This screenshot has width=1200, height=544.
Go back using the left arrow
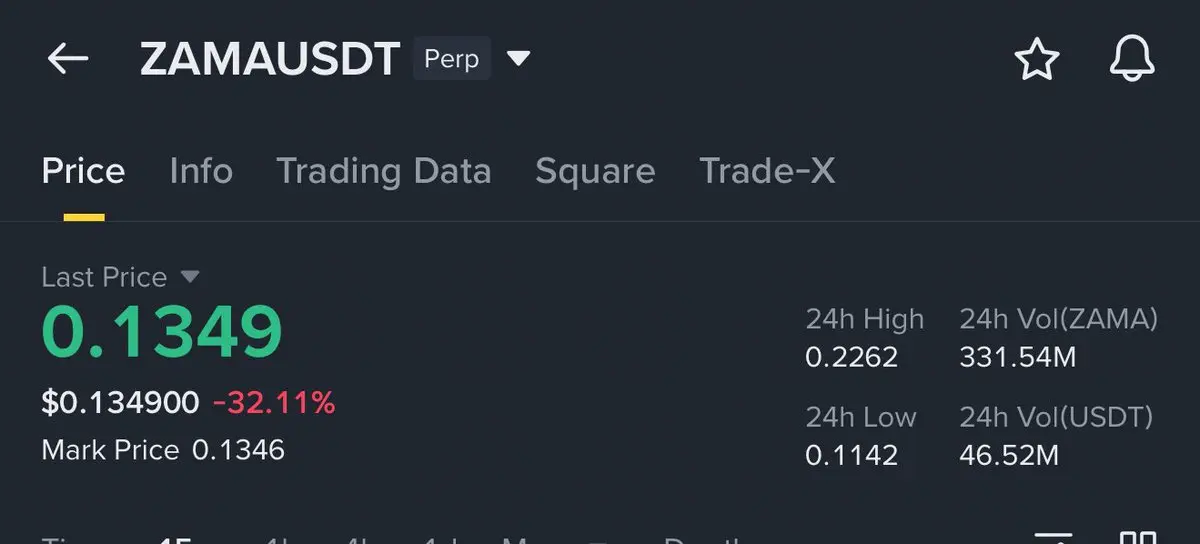pos(68,59)
